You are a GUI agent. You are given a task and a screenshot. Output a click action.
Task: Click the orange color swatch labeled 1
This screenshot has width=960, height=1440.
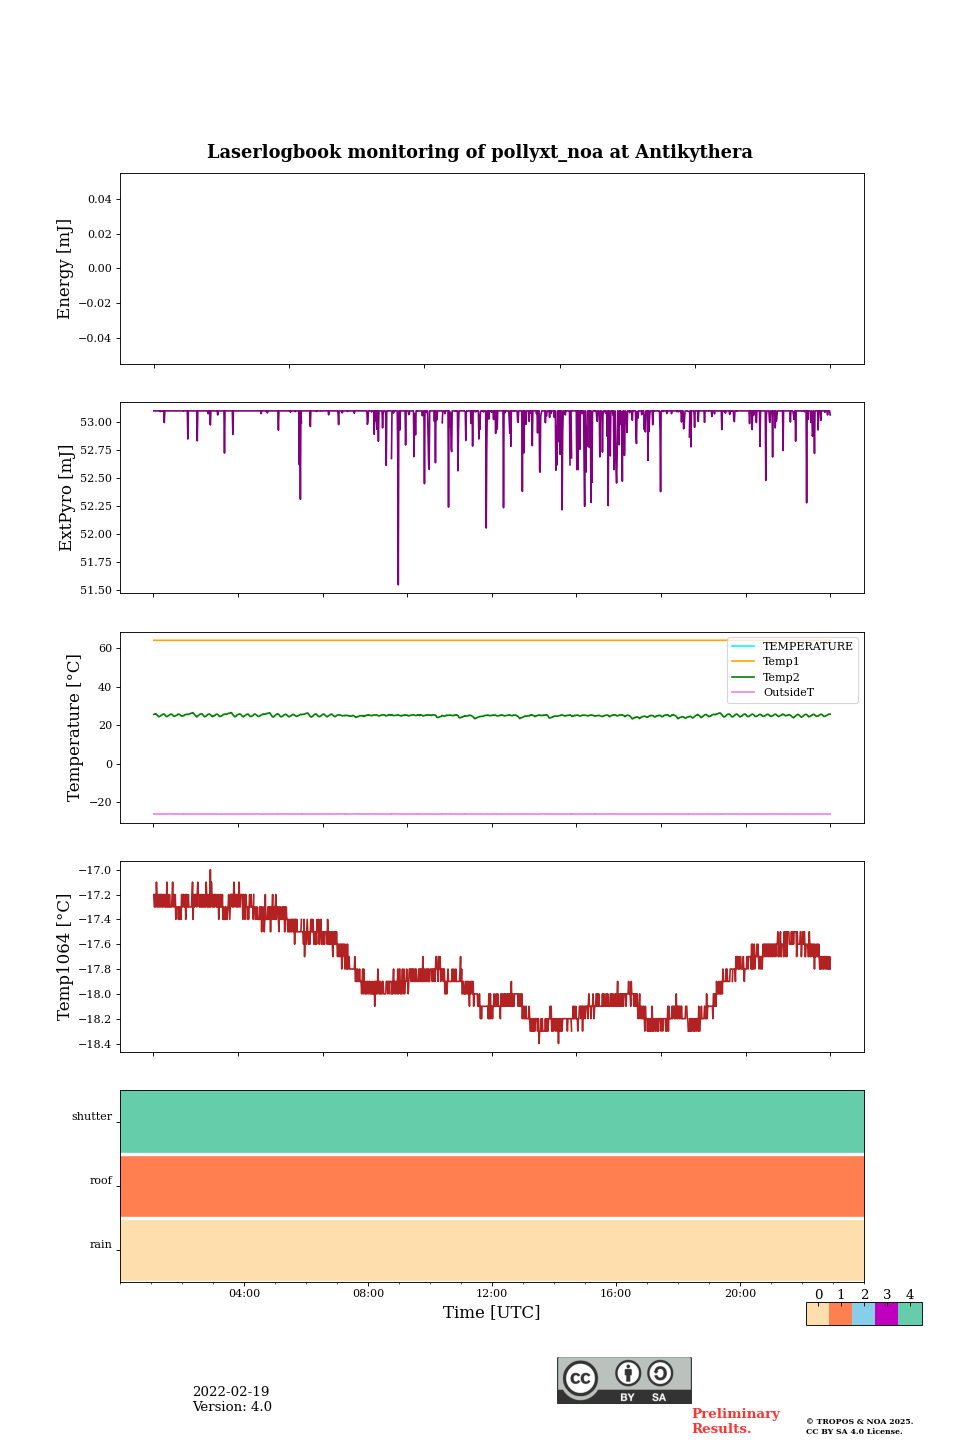840,1314
